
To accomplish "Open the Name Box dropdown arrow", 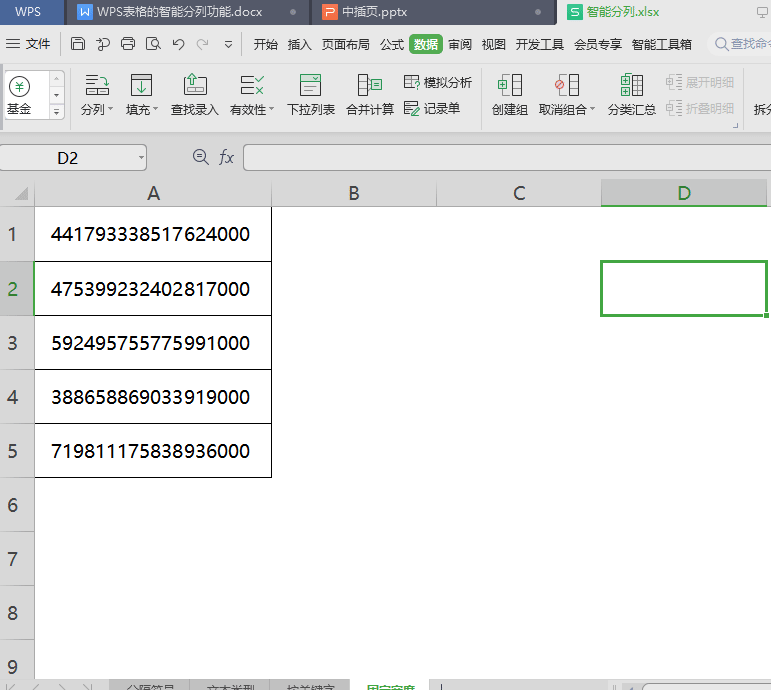I will pos(141,157).
